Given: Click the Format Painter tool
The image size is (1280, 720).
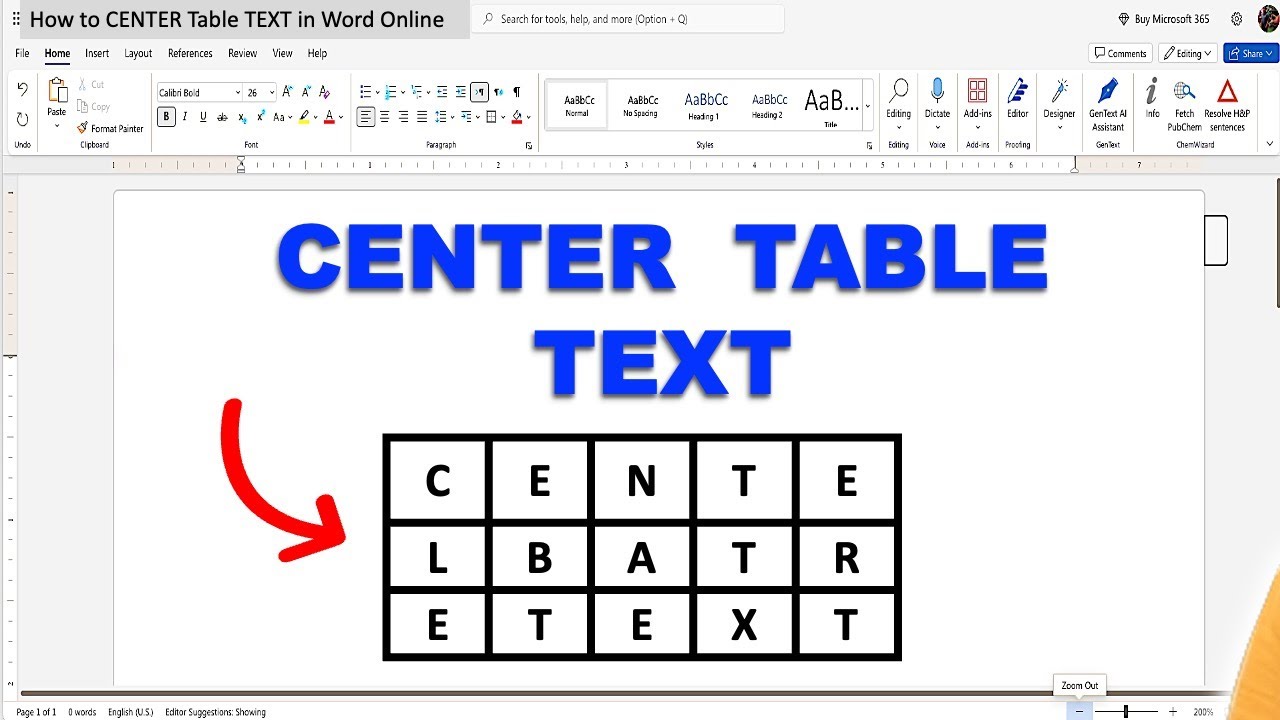Looking at the screenshot, I should pos(110,128).
